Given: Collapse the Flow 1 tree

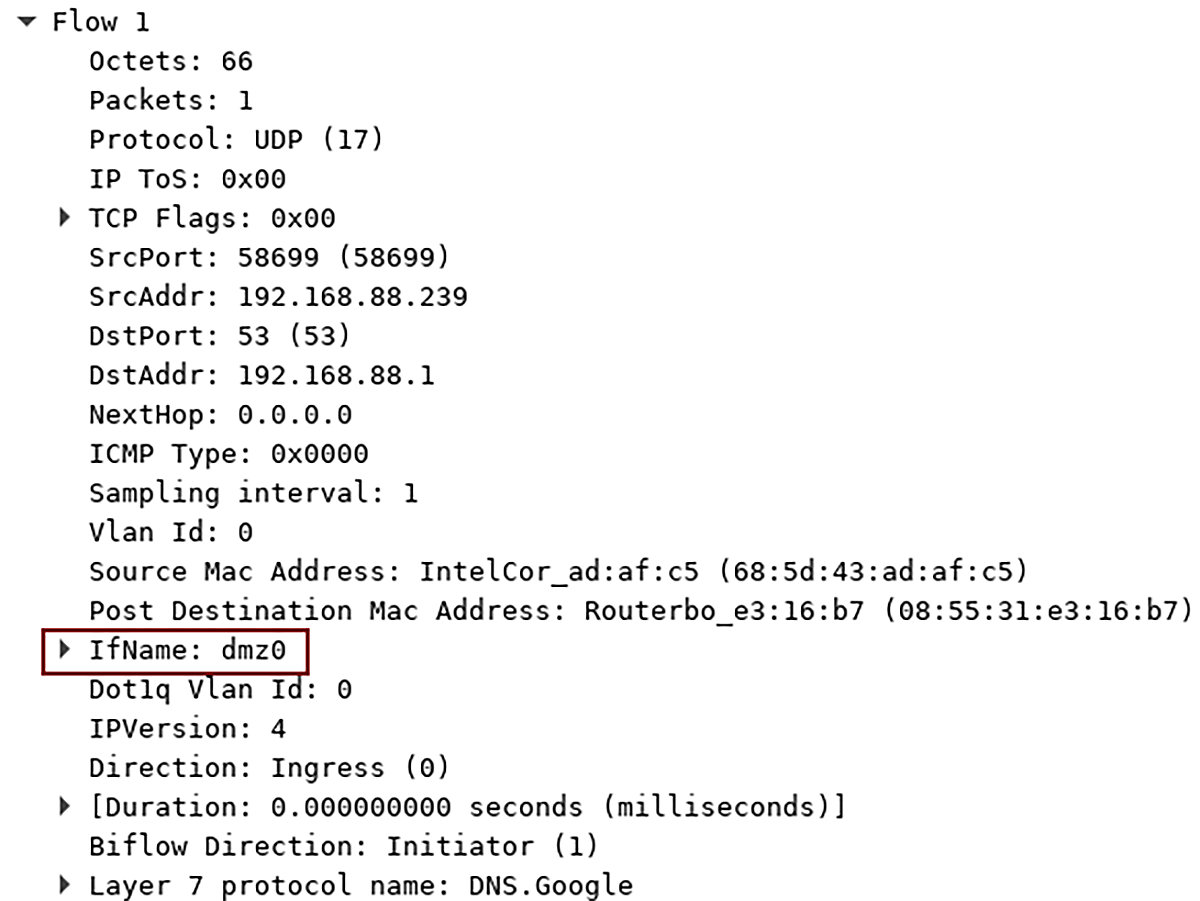Looking at the screenshot, I should (x=27, y=21).
